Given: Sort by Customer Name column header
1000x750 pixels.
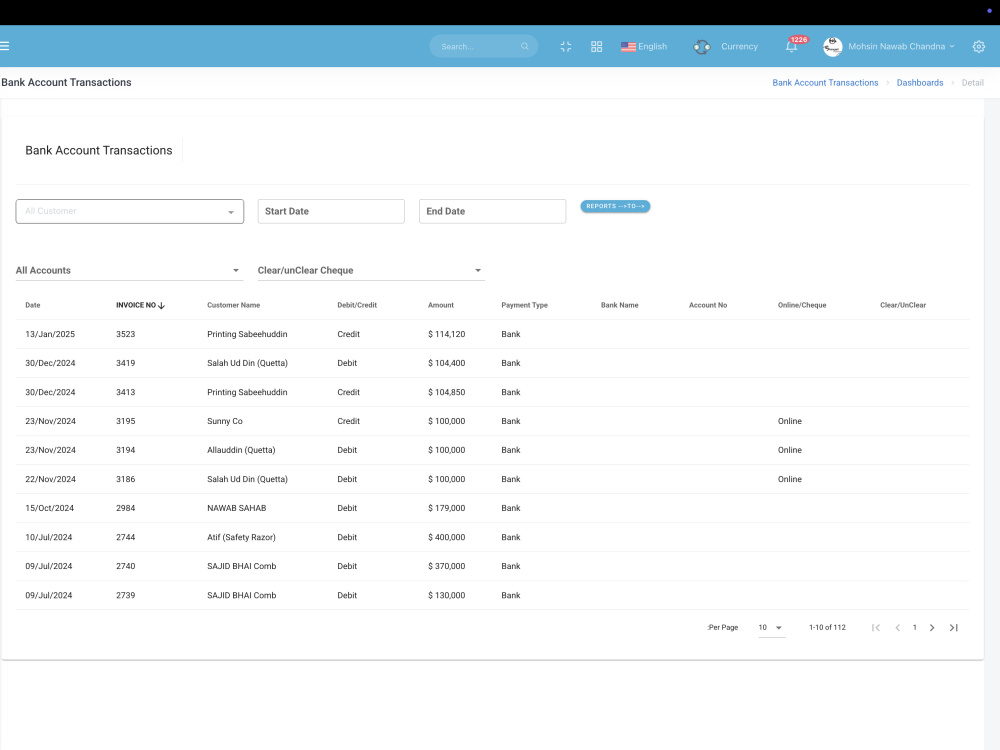Looking at the screenshot, I should (x=233, y=305).
